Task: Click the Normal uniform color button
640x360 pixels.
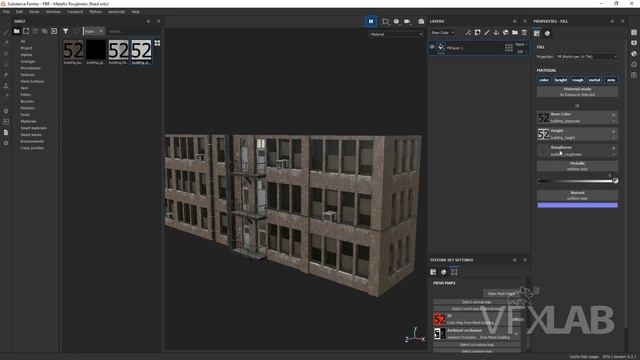Action: tap(577, 195)
